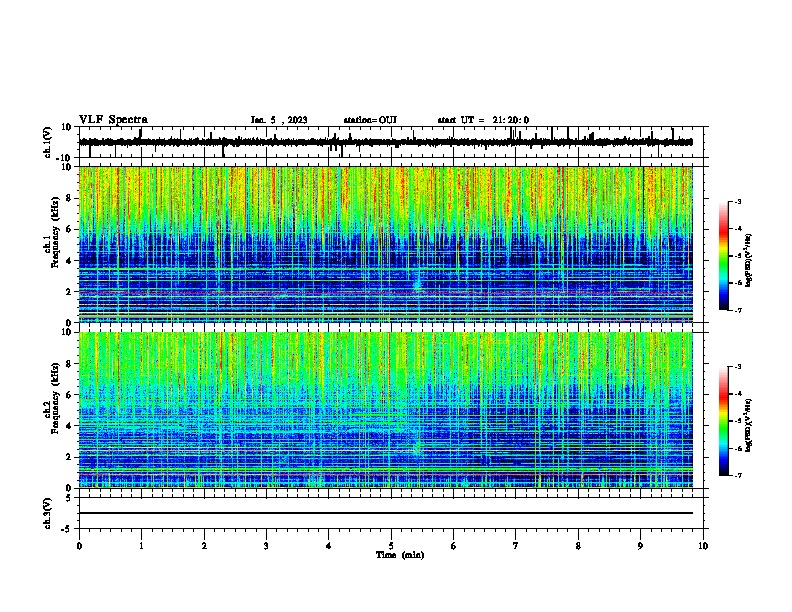Click the time axis tick label "6"
Viewport: 792px width, 612px height.
click(454, 546)
